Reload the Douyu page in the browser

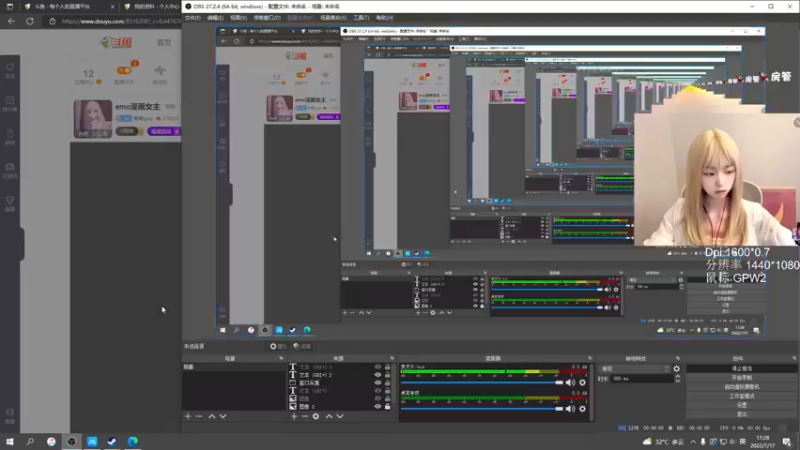30,21
